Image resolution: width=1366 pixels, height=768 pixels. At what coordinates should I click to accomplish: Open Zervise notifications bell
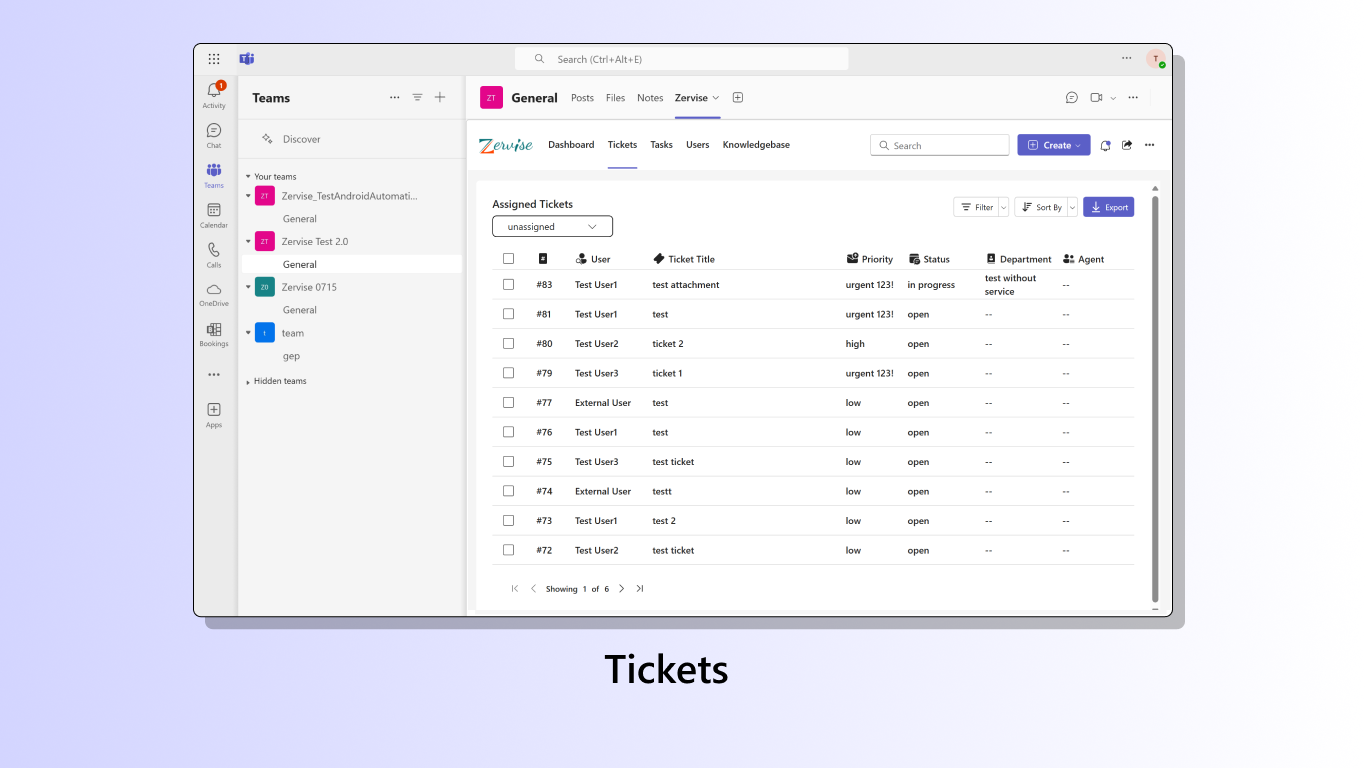point(1105,146)
